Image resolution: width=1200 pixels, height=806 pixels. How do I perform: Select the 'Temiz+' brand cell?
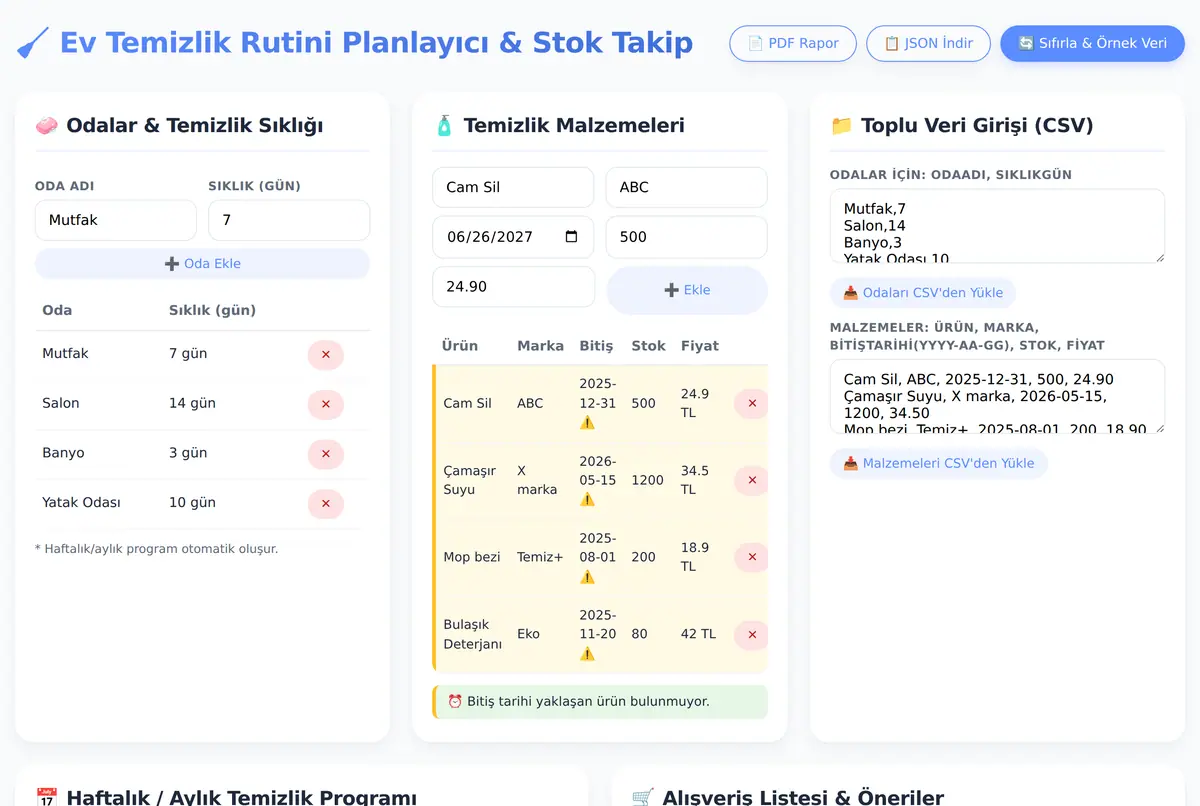tap(540, 557)
